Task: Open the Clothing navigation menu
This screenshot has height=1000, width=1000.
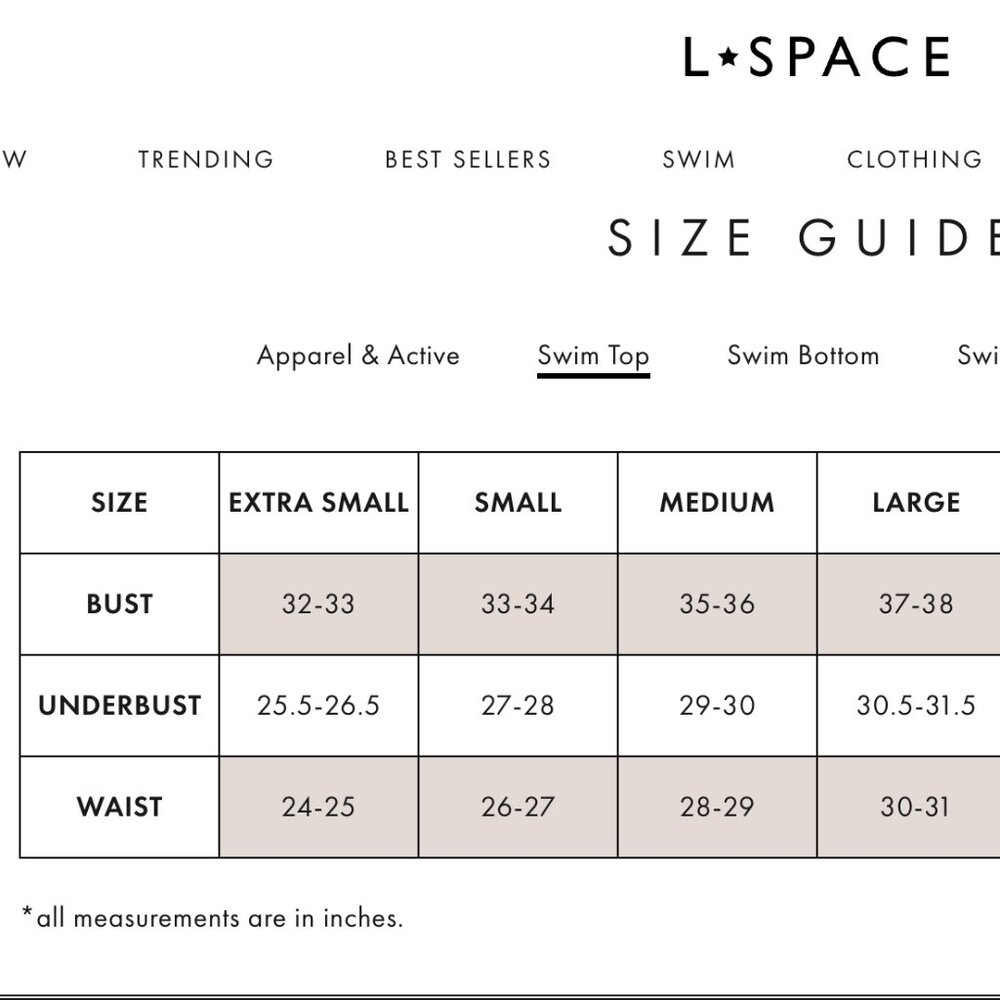Action: [915, 159]
